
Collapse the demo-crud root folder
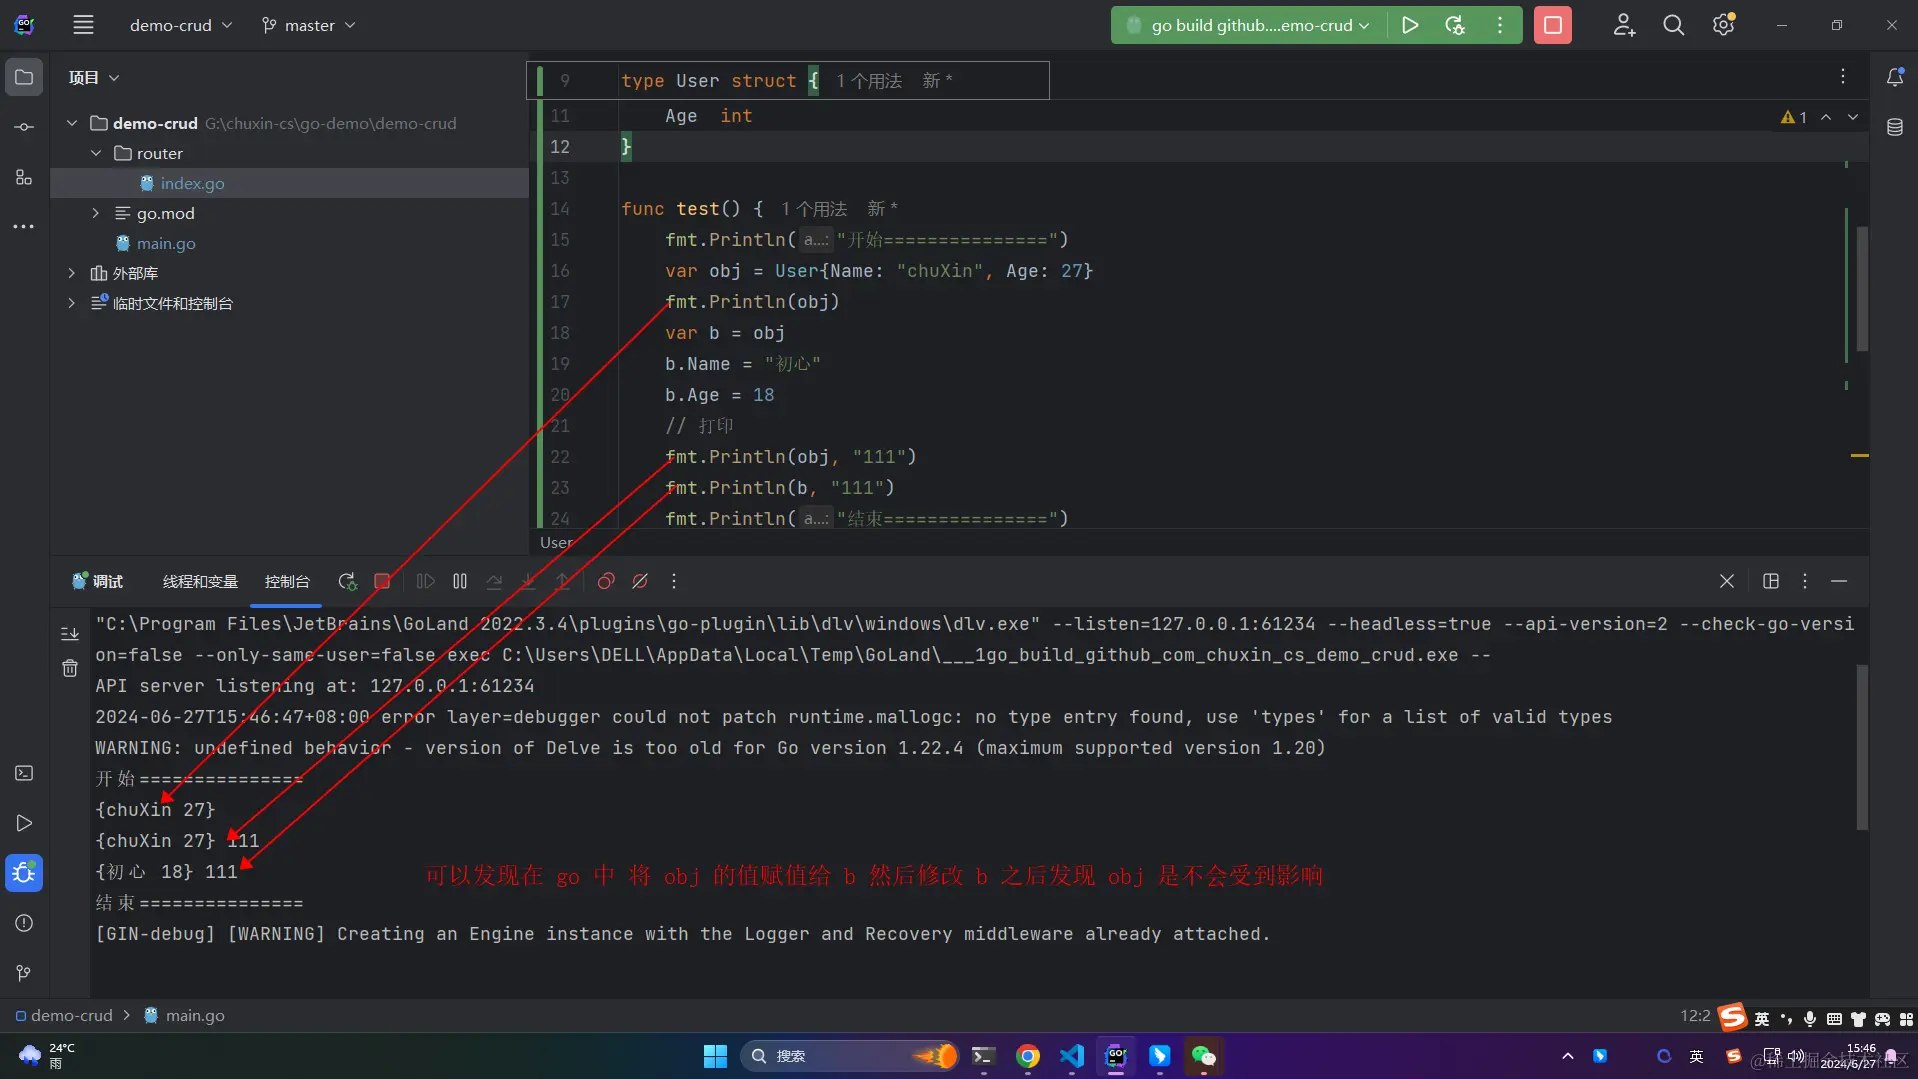(x=72, y=123)
